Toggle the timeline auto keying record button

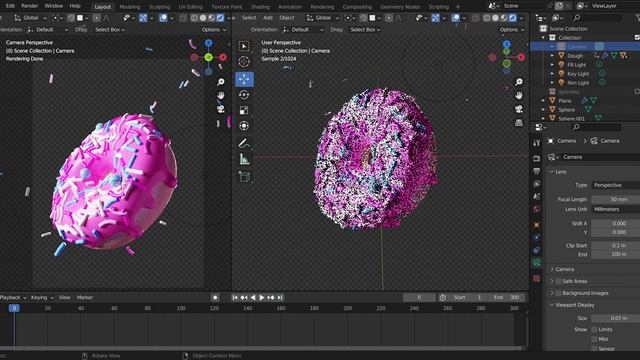(215, 298)
